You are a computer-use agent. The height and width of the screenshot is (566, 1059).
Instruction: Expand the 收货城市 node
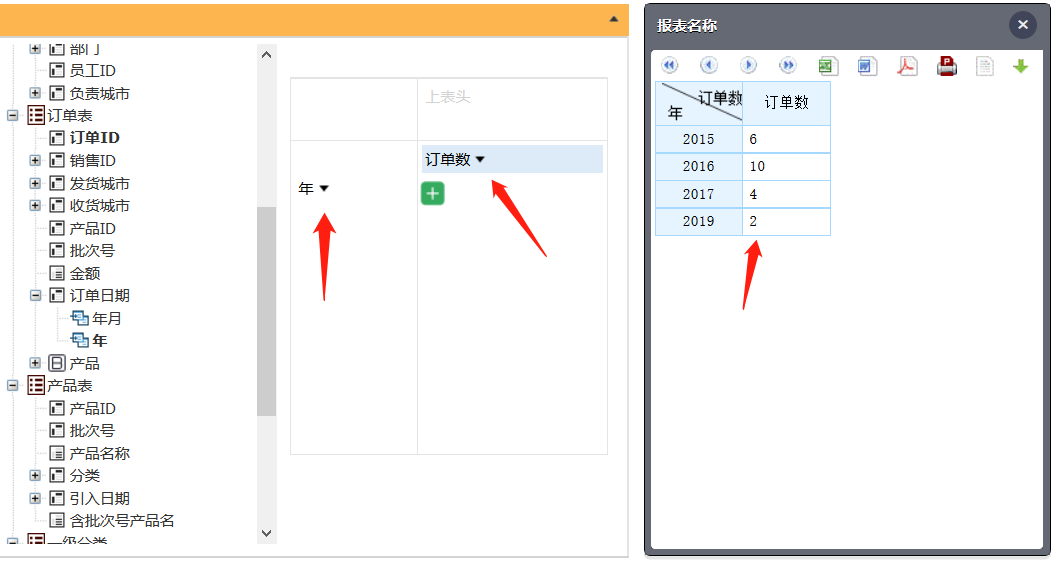[35, 205]
